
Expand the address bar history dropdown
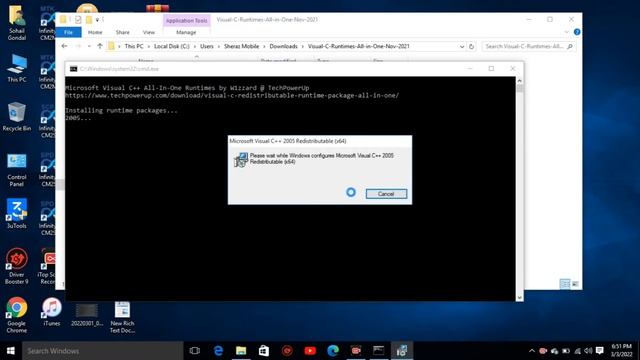coord(462,47)
